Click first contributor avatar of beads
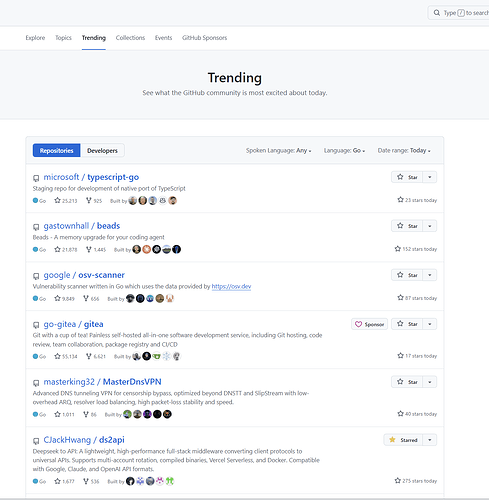The height and width of the screenshot is (500, 489). point(137,249)
